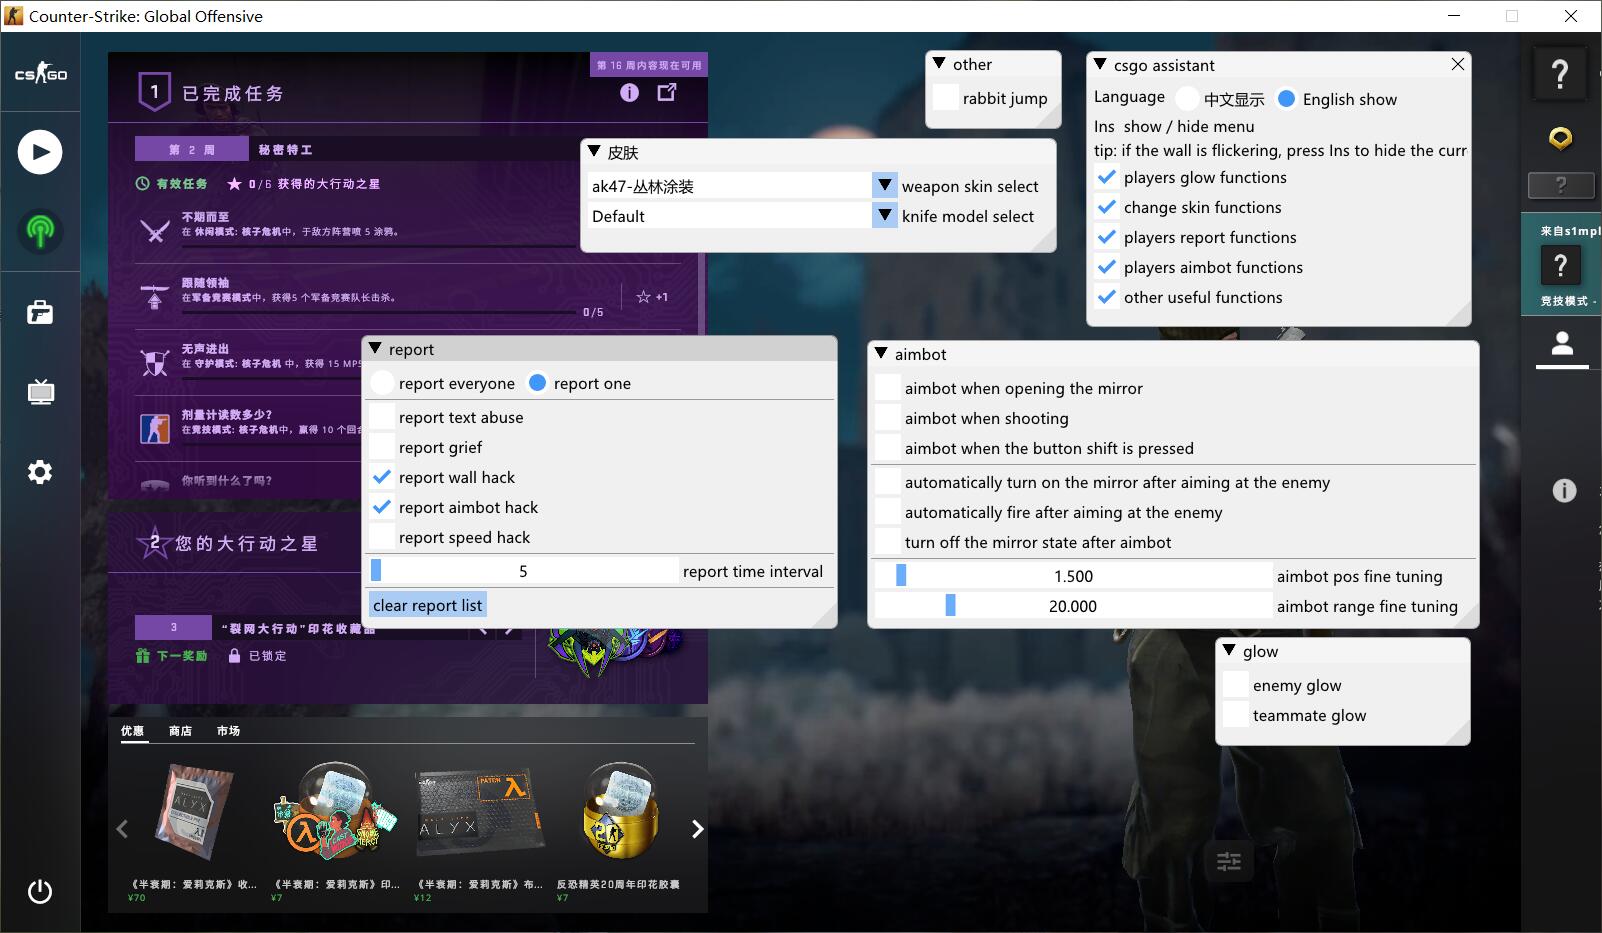Switch to 商店 store tab
Image resolution: width=1602 pixels, height=933 pixels.
(180, 731)
